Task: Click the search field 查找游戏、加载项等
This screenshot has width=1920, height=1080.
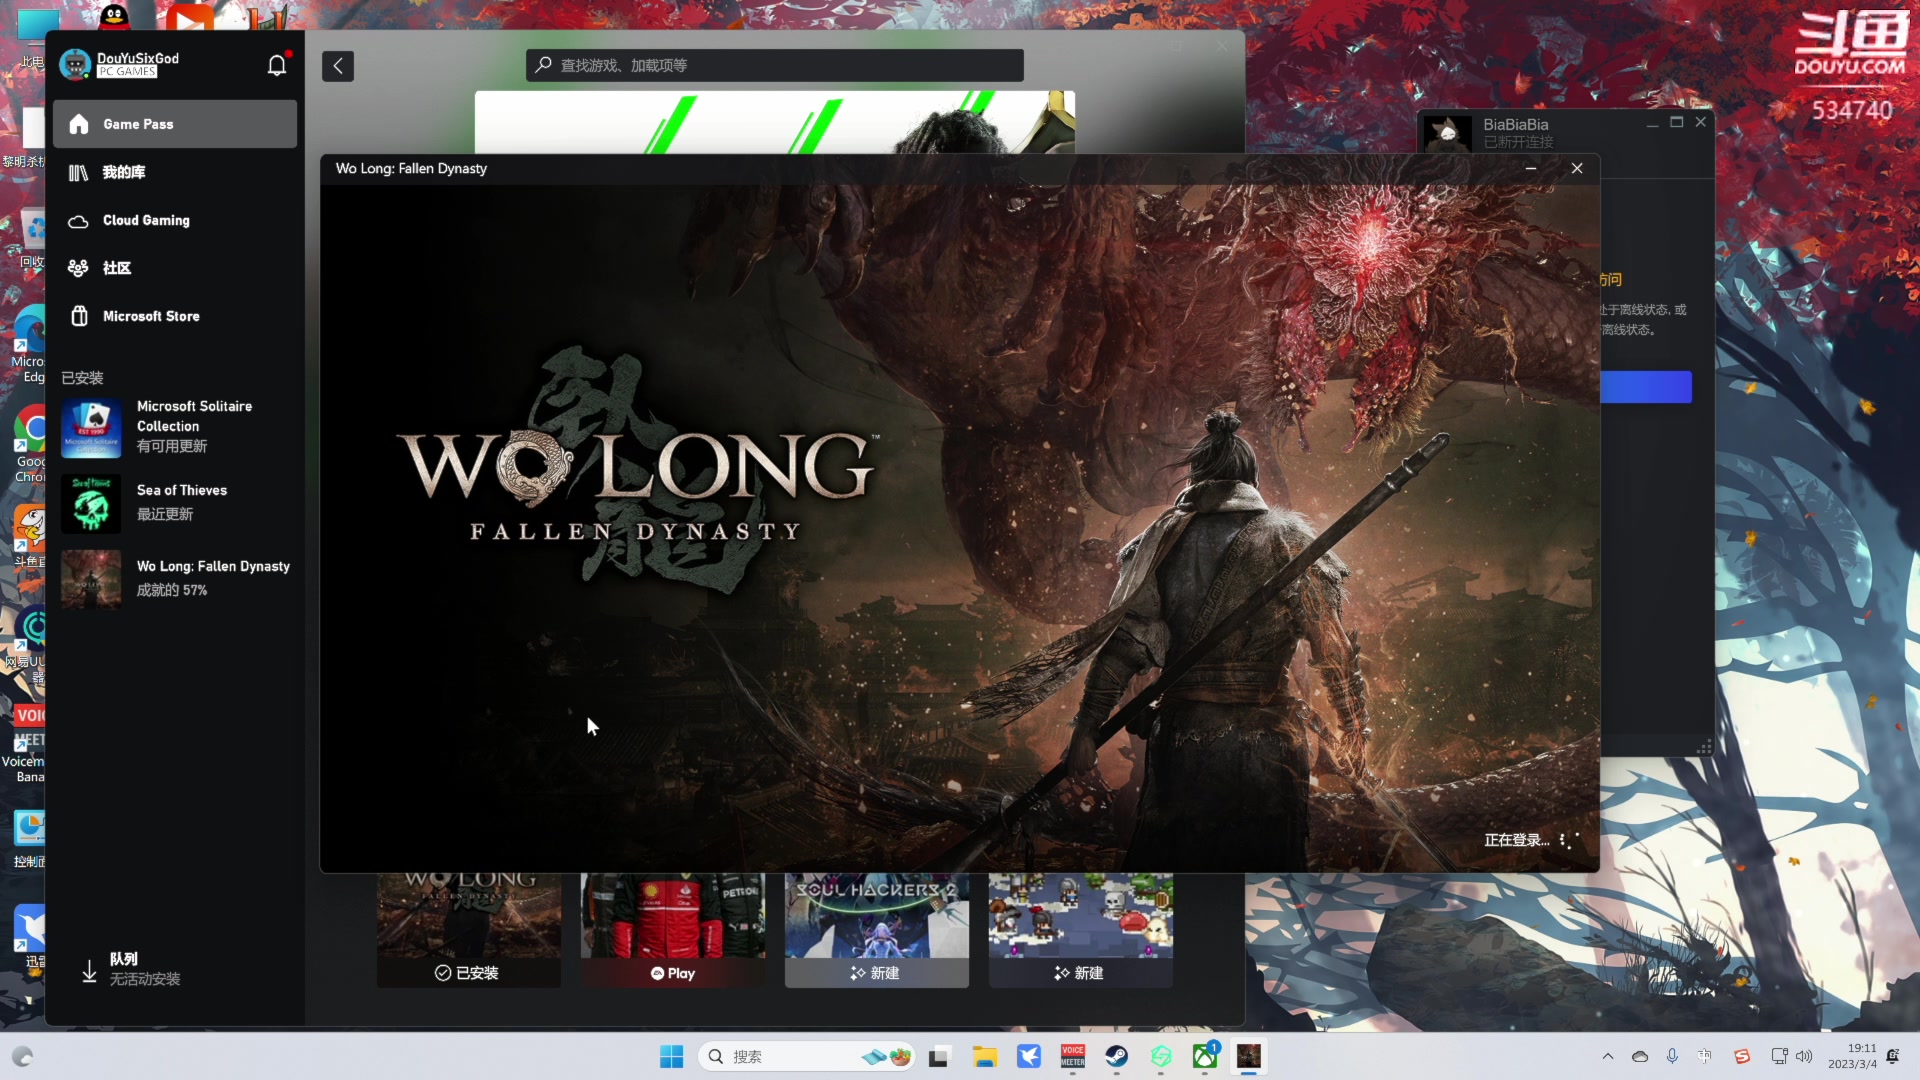Action: click(x=775, y=65)
